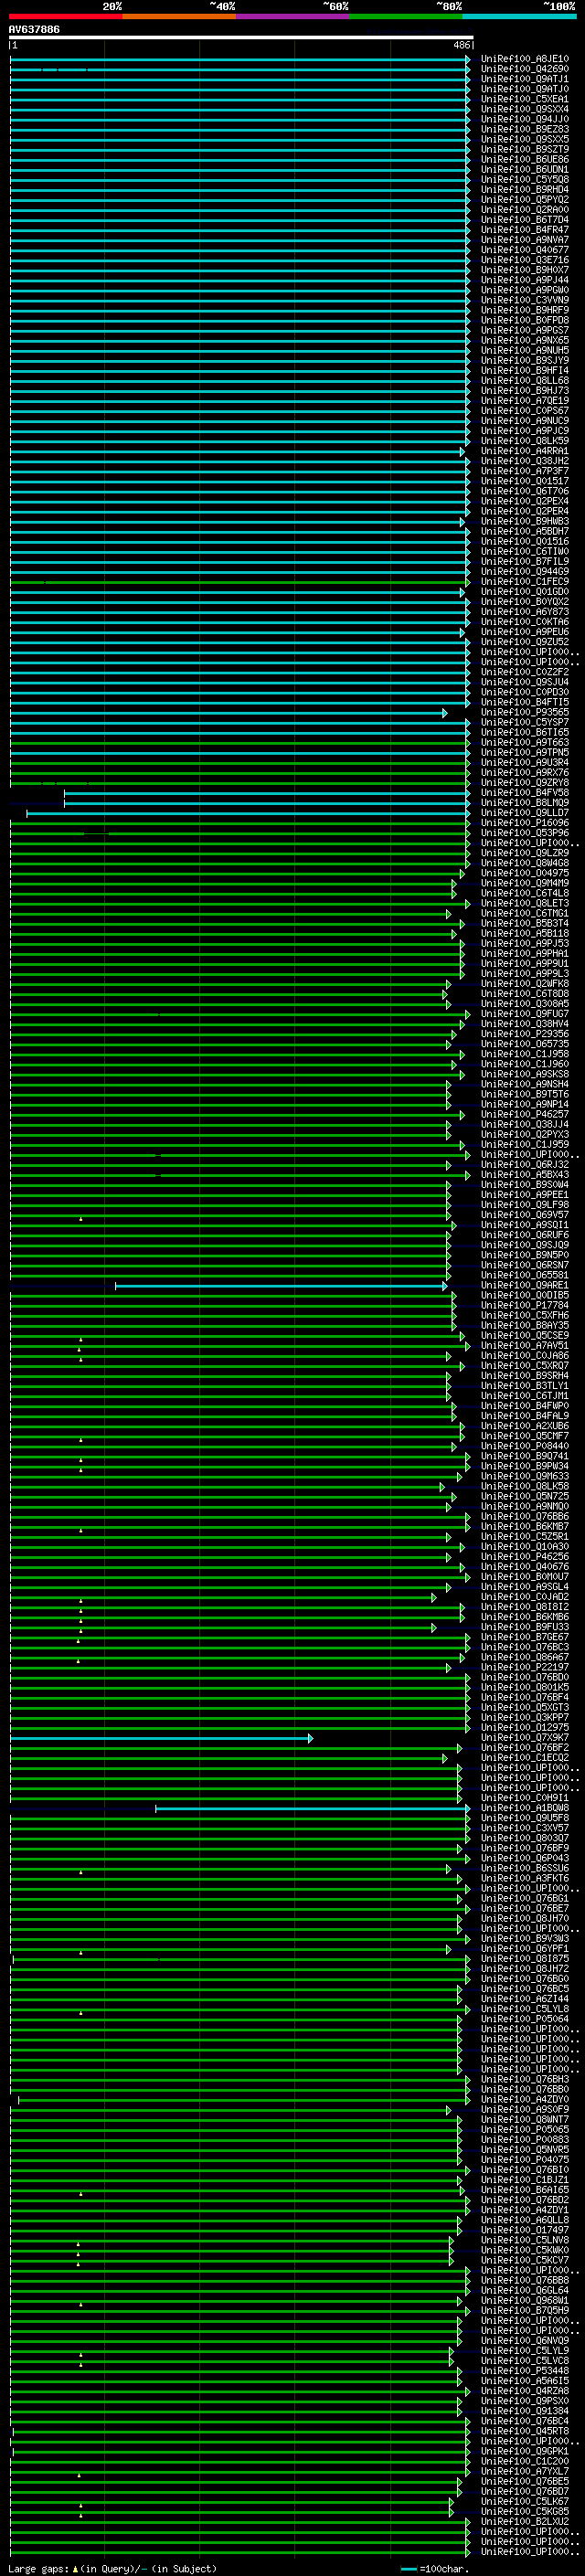The height and width of the screenshot is (2576, 585).
Task: Select the UniRef100_B6UDN1 label
Action: (x=525, y=170)
